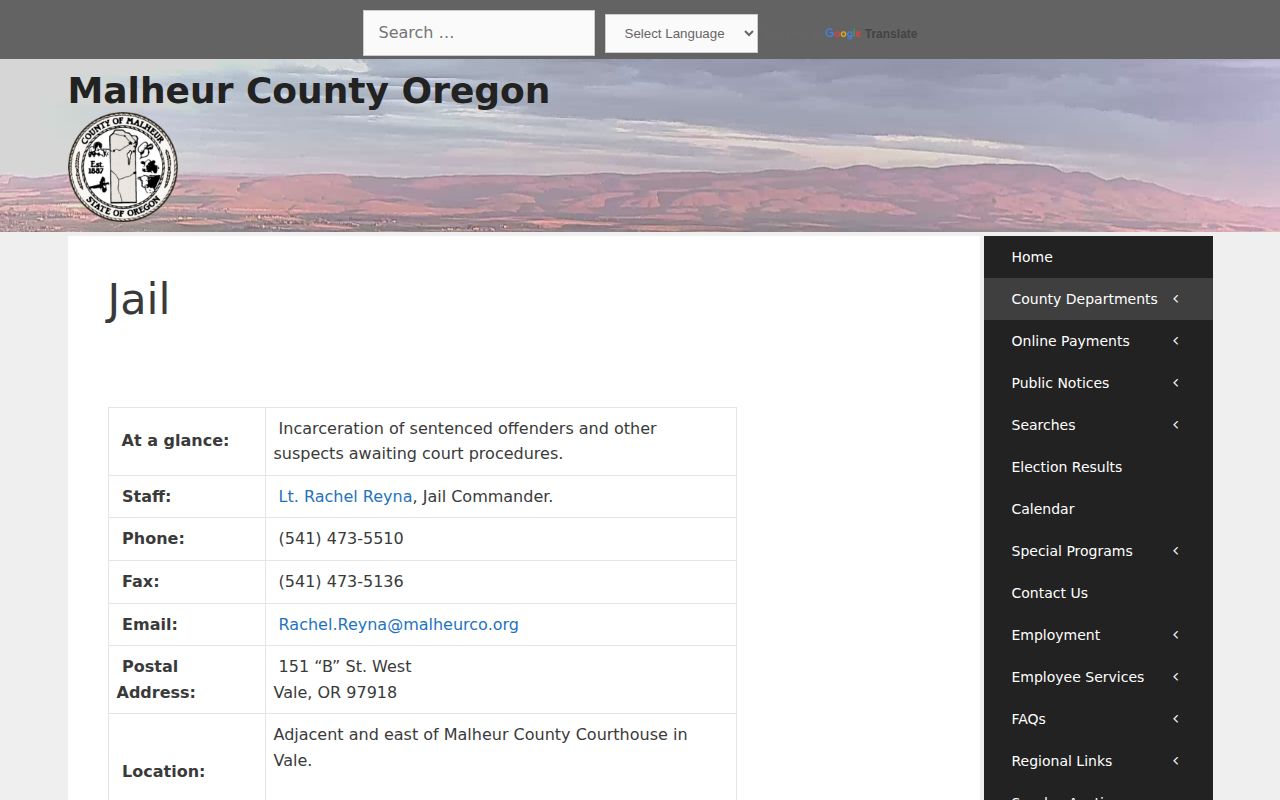The image size is (1280, 800).
Task: Open the Contact Us menu item
Action: (1098, 593)
